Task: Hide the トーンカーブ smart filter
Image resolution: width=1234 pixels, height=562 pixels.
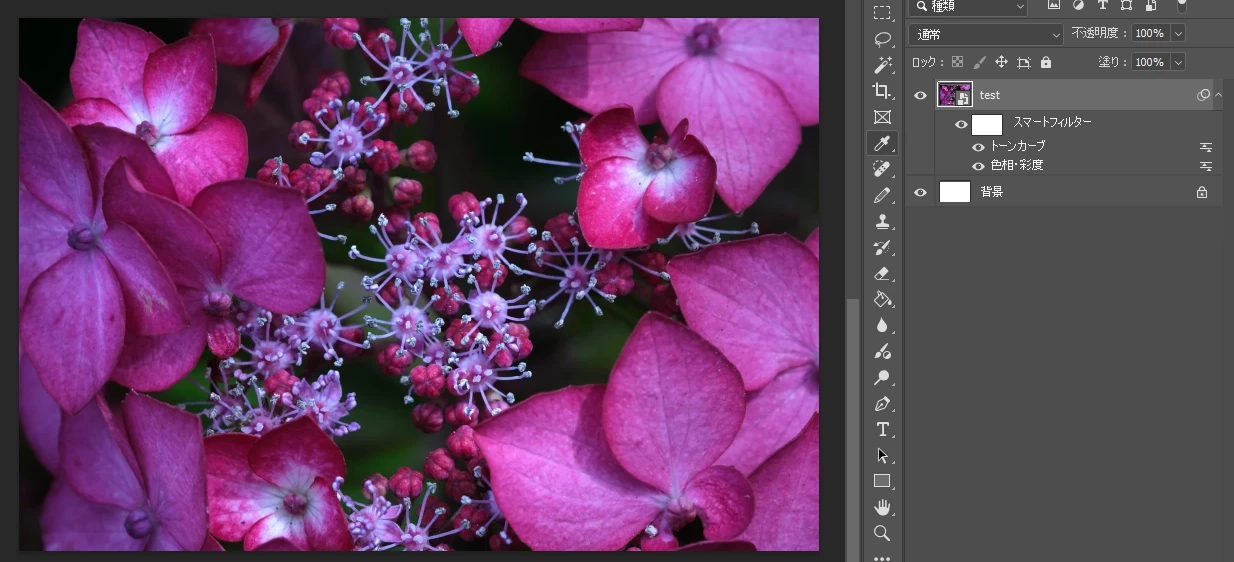Action: pyautogui.click(x=979, y=147)
